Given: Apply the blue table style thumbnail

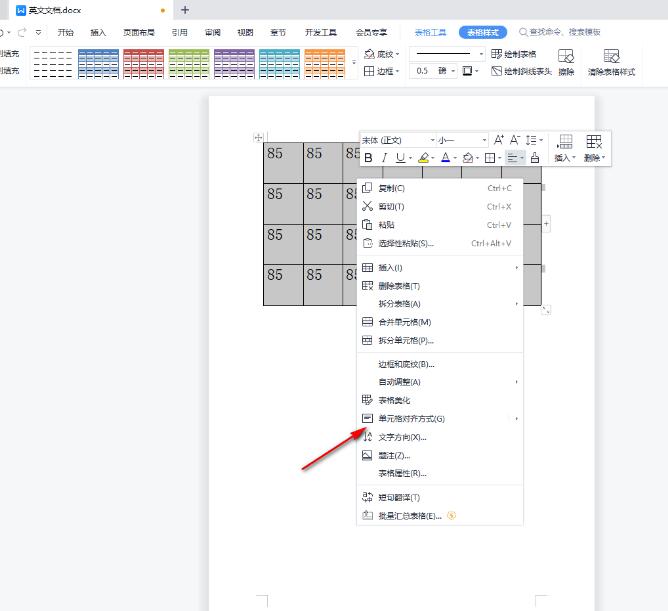Looking at the screenshot, I should click(x=98, y=63).
